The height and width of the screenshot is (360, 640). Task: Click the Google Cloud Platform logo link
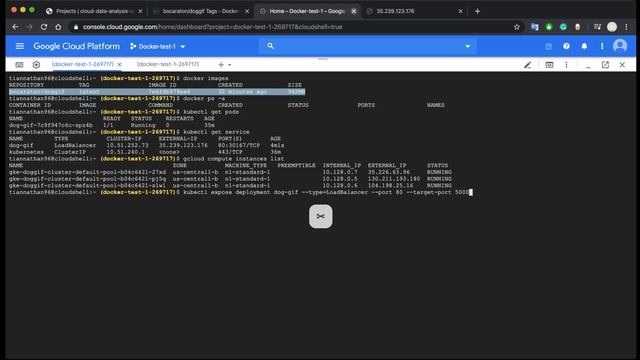coord(77,47)
